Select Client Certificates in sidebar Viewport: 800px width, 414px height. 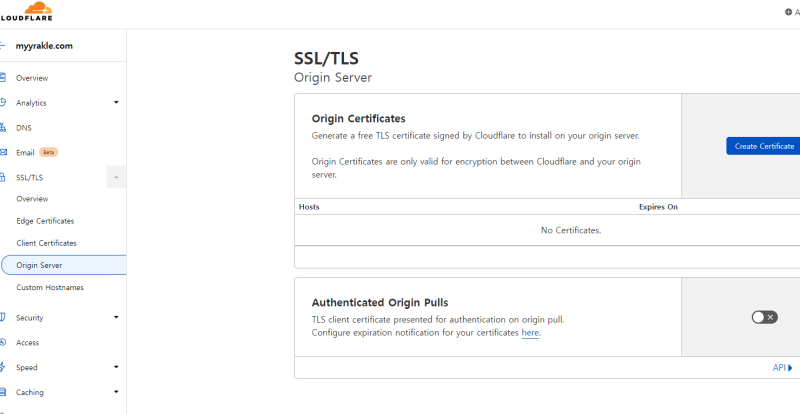(46, 243)
